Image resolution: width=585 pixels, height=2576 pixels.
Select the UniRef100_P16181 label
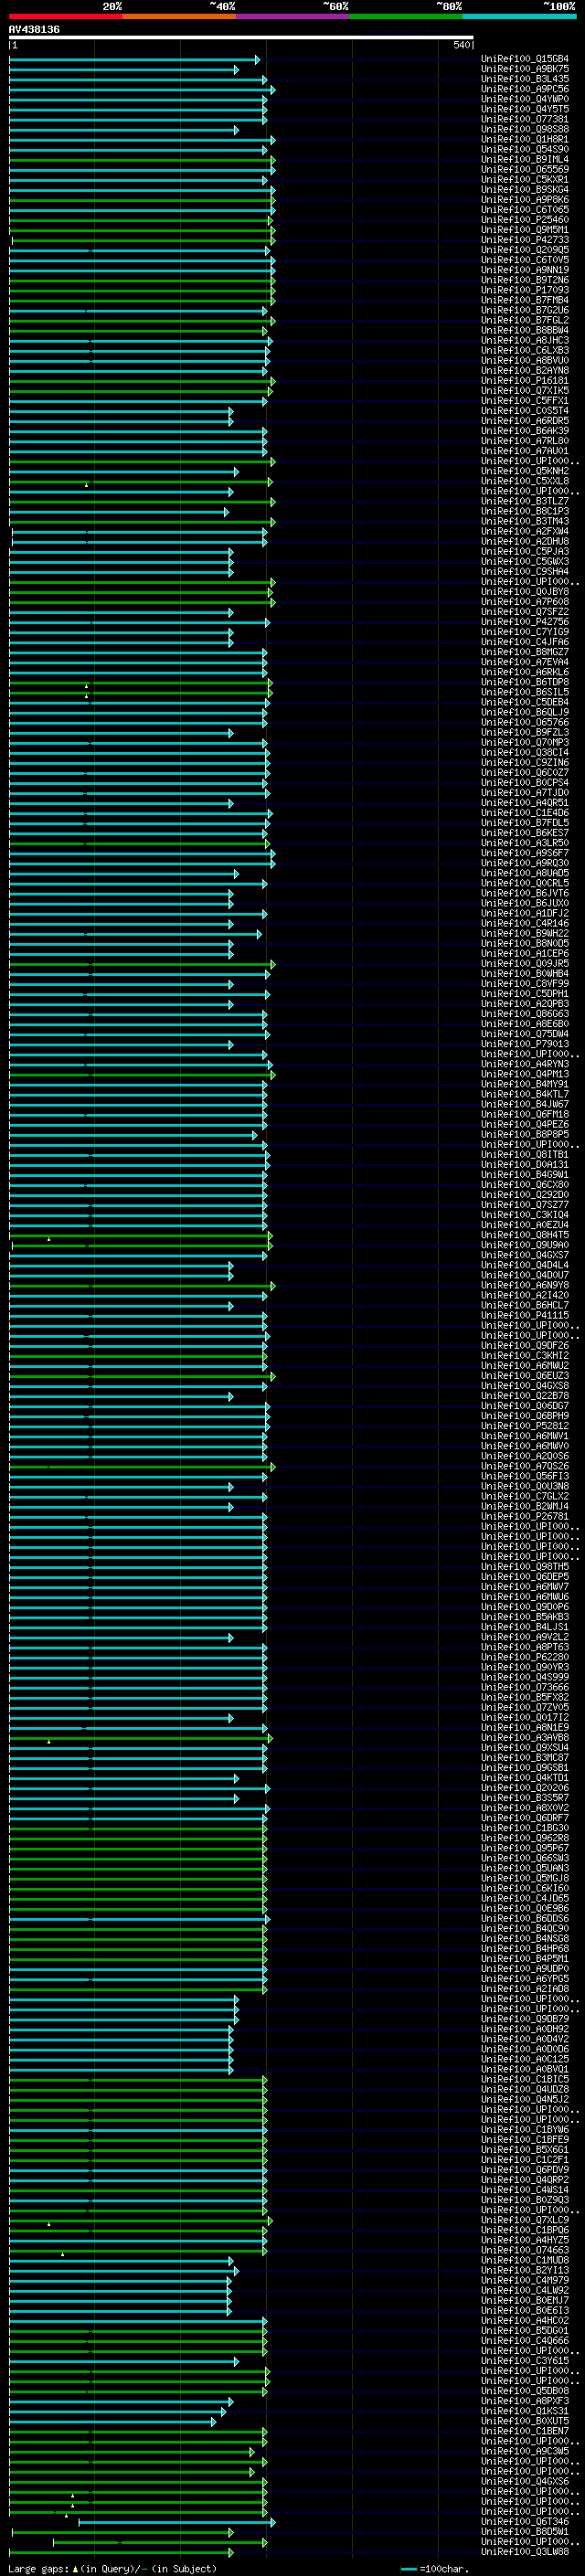pos(525,380)
